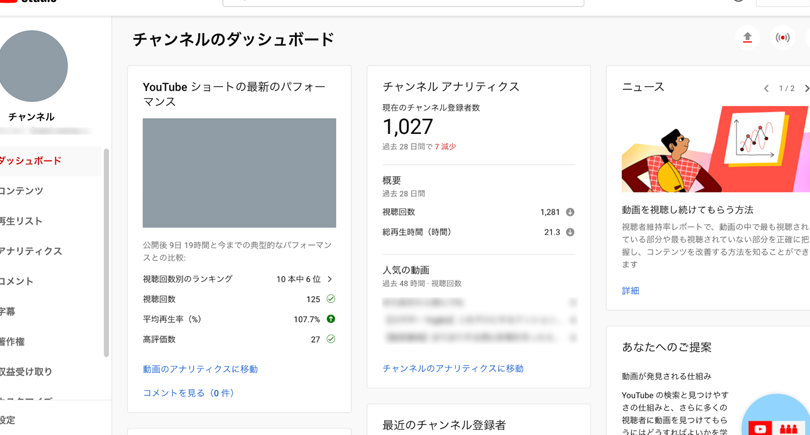The image size is (810, 435).
Task: Click the 総再生時間（時間）label
Action: (416, 232)
